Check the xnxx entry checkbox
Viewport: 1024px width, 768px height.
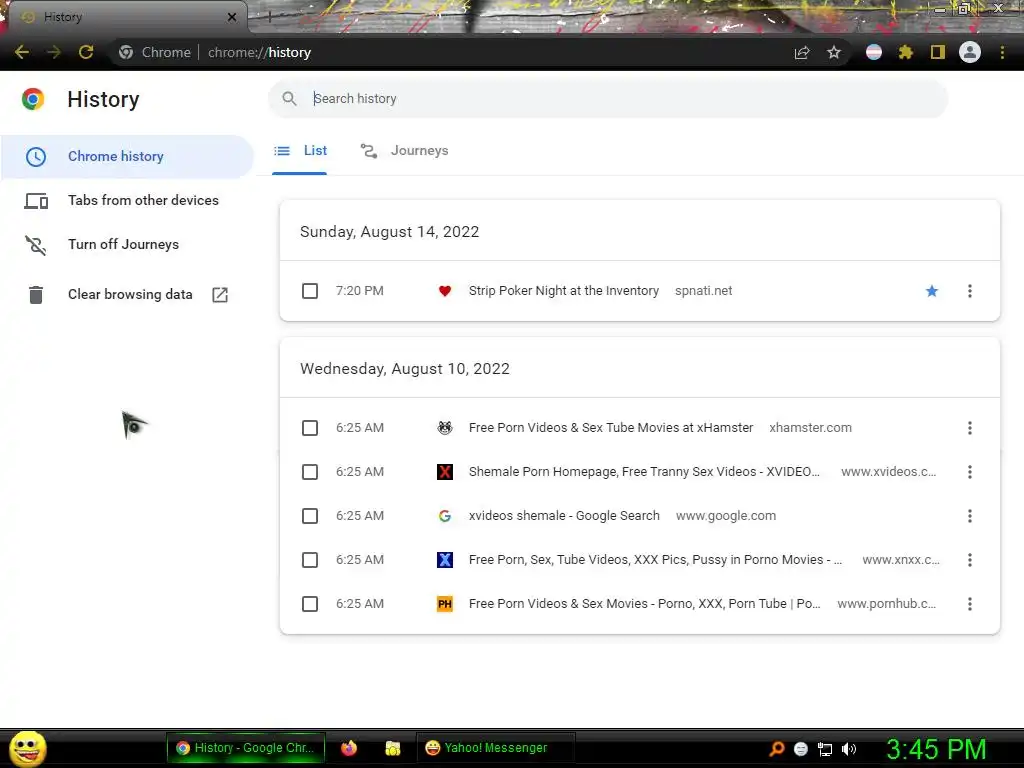[x=310, y=560]
